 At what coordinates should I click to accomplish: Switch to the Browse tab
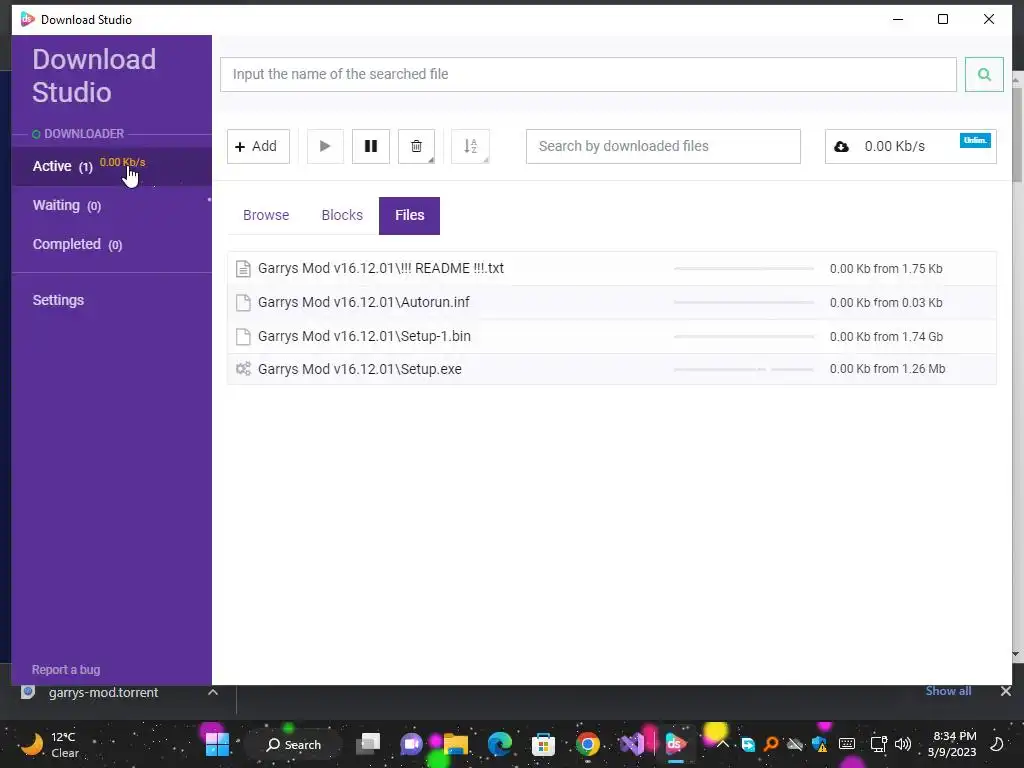click(x=266, y=216)
